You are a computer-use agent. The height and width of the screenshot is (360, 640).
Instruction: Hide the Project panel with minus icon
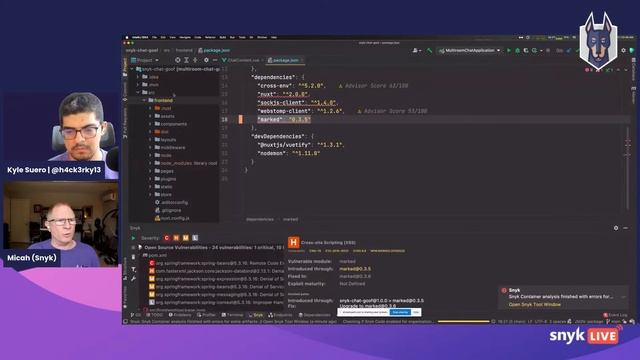point(215,60)
